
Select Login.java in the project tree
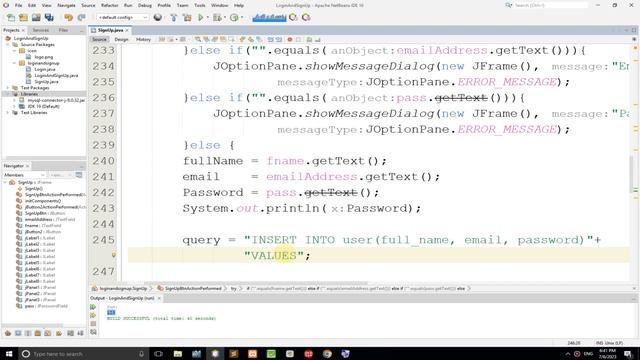(x=44, y=69)
